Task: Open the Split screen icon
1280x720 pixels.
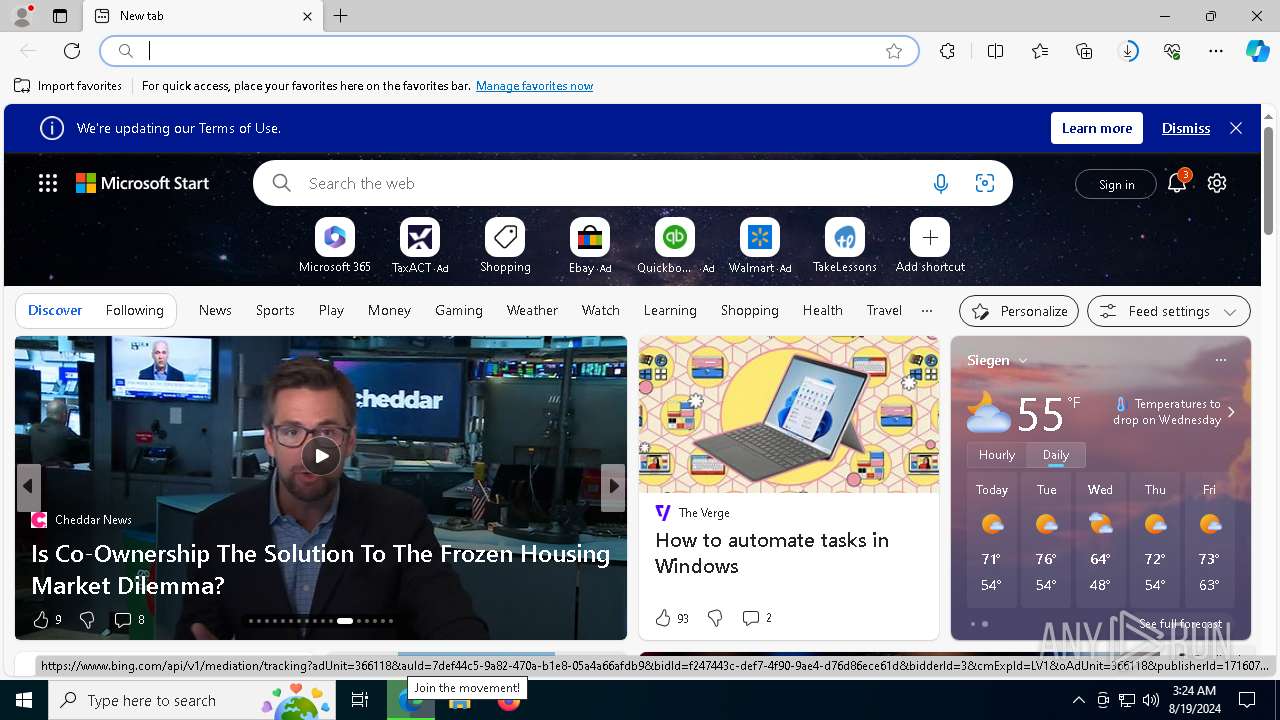Action: tap(995, 51)
